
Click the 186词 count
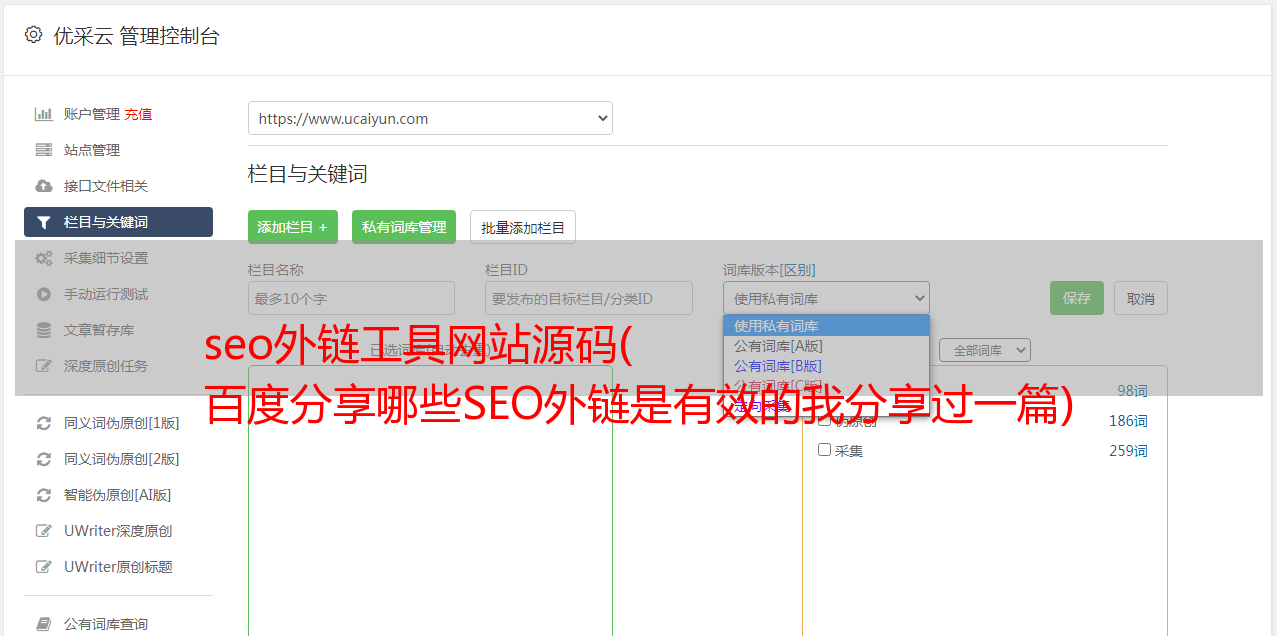coord(1128,421)
